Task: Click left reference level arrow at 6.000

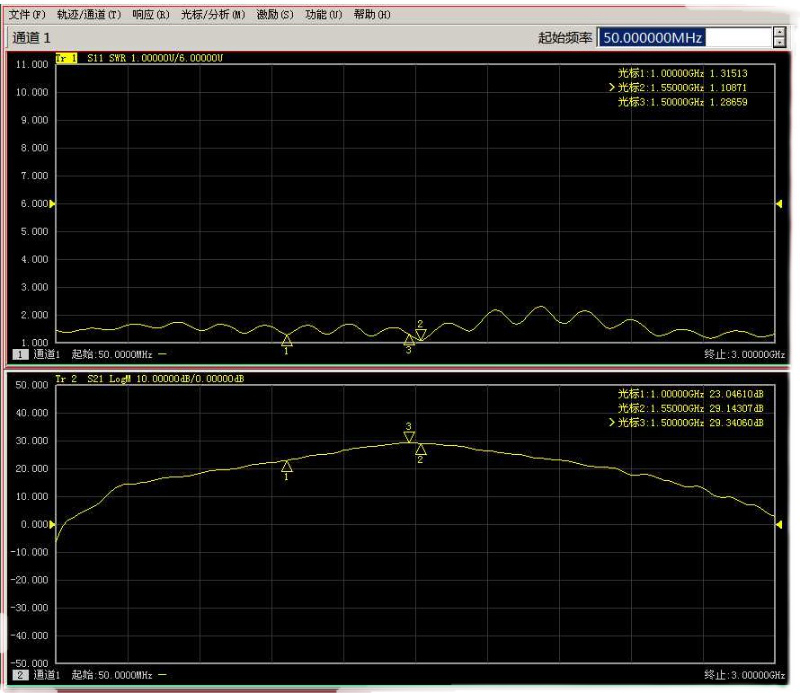Action: [53, 204]
